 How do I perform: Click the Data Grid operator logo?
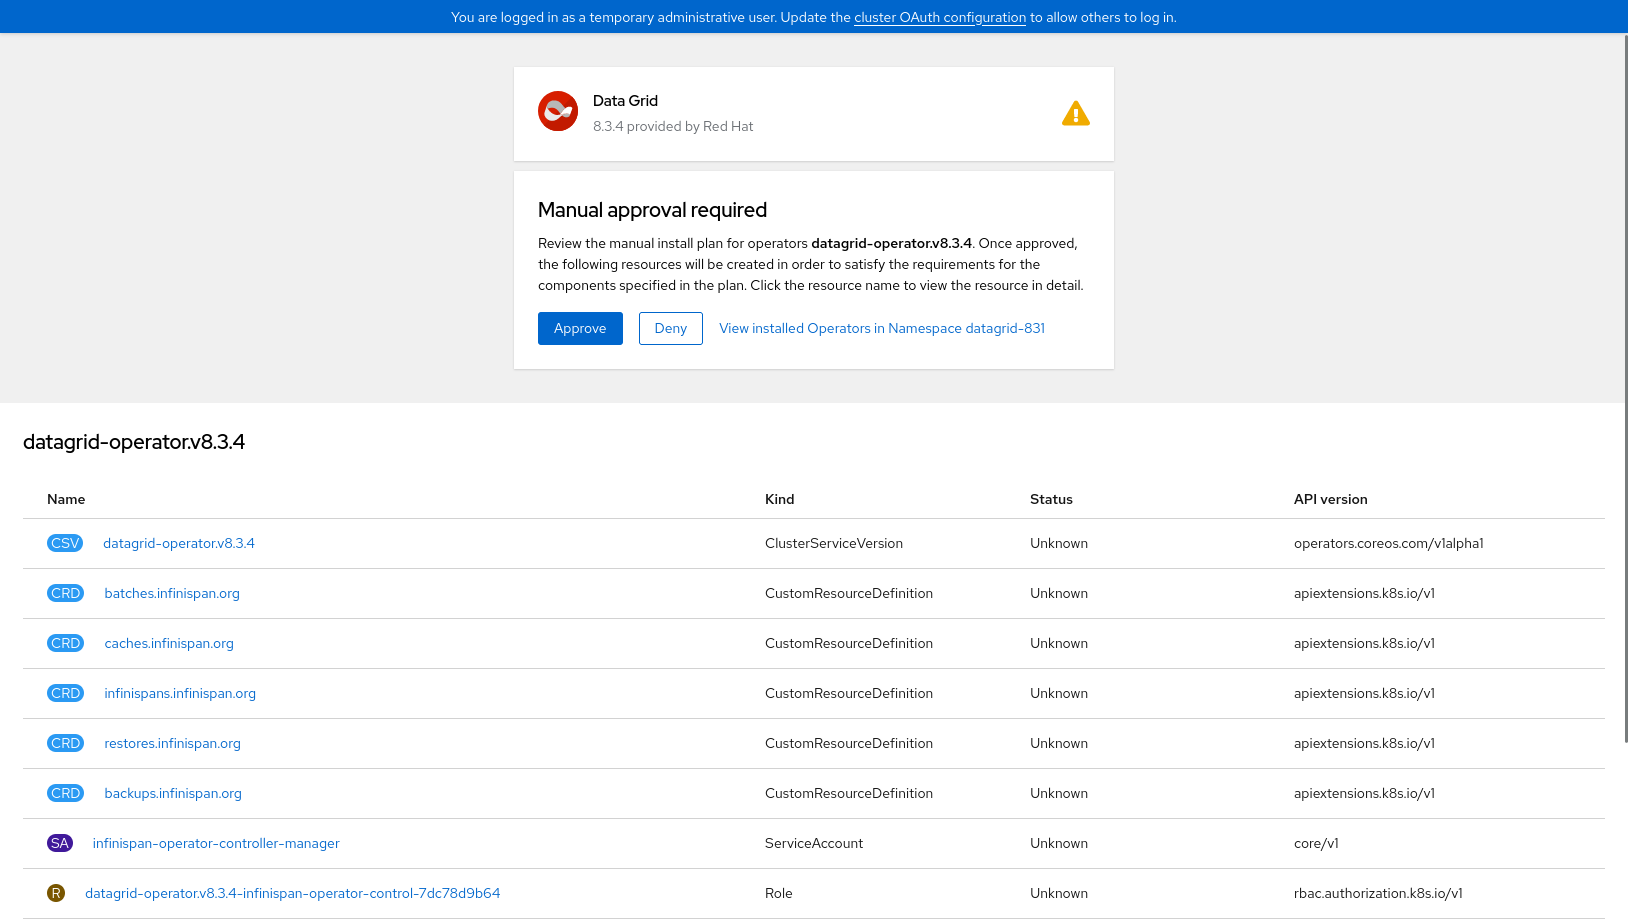(558, 111)
